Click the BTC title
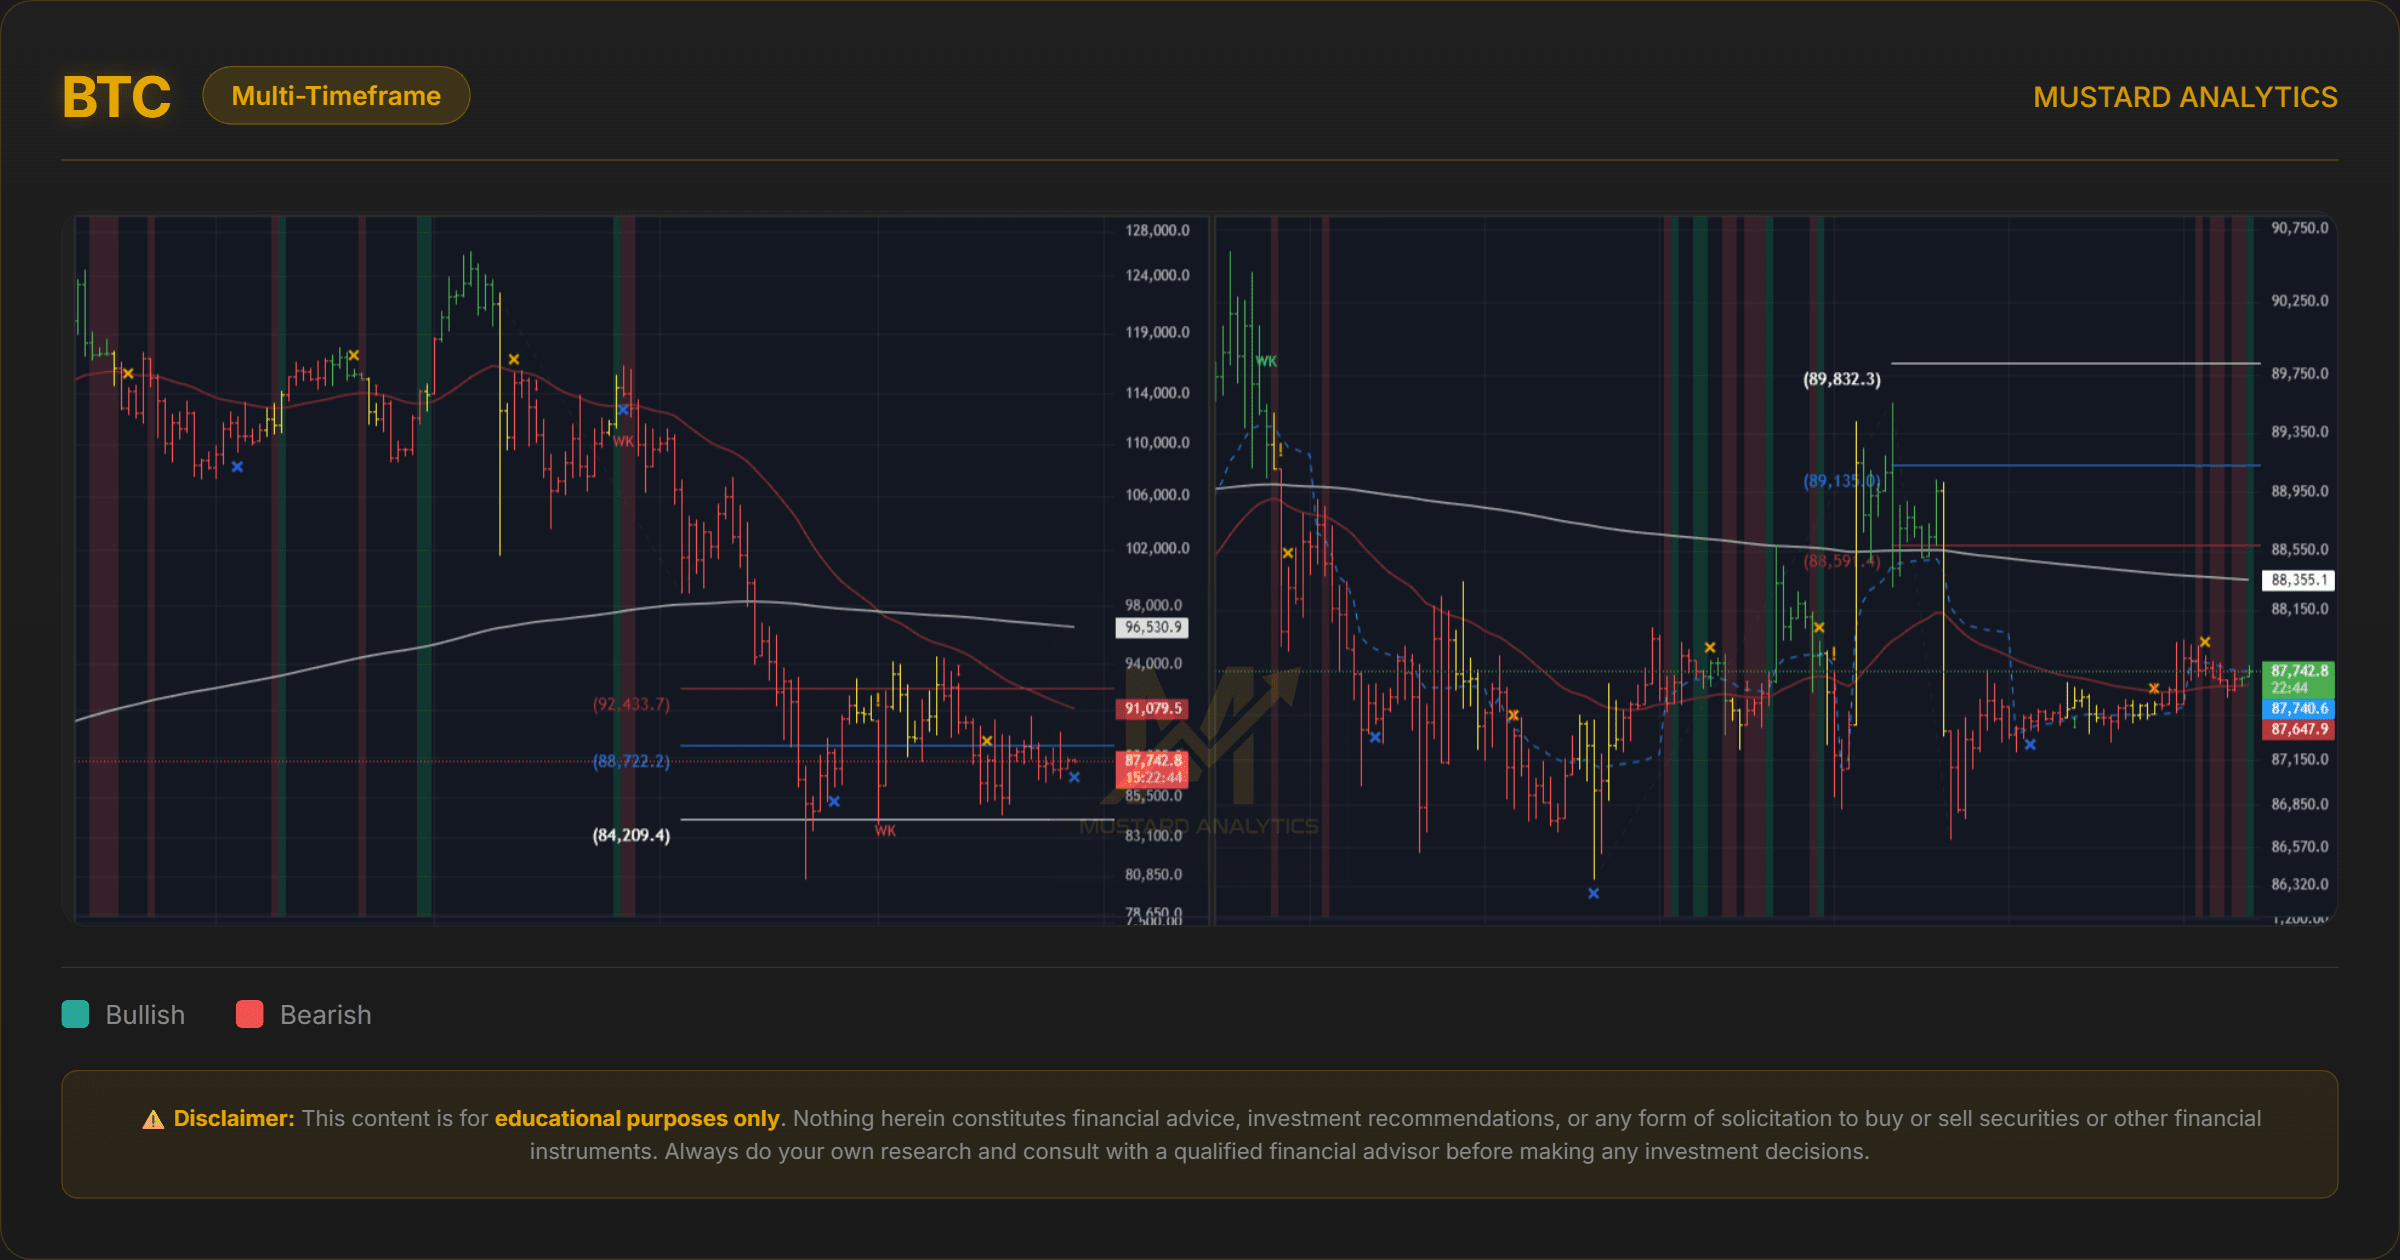Viewport: 2400px width, 1260px height. point(116,97)
